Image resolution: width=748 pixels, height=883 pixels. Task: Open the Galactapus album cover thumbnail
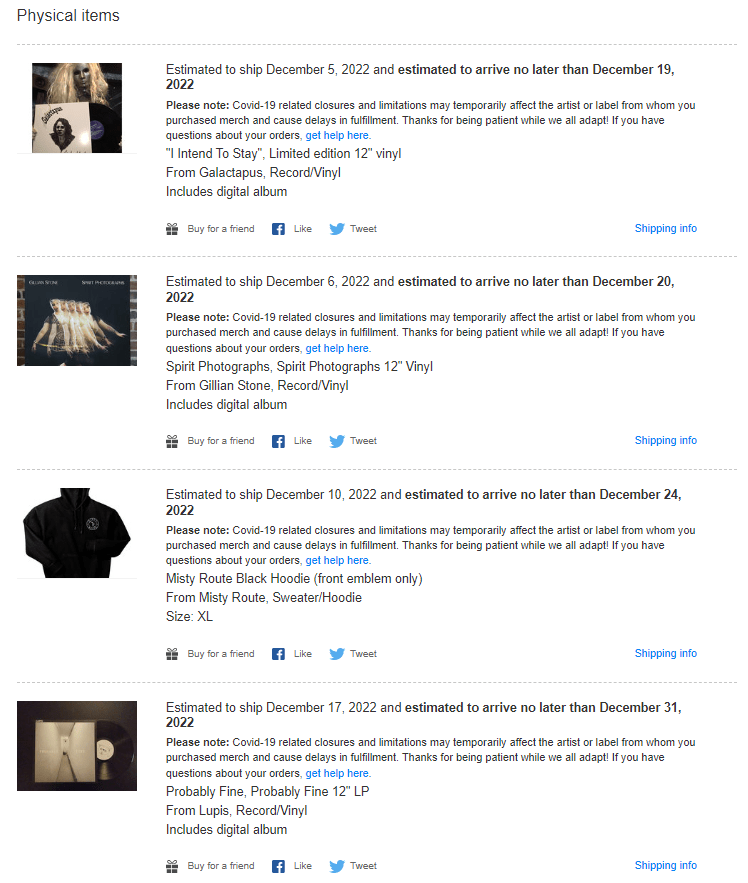click(77, 108)
